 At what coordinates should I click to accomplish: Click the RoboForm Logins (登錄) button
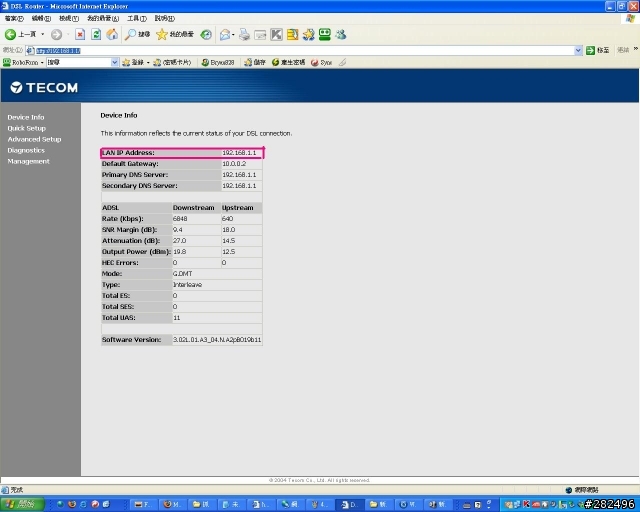pyautogui.click(x=133, y=62)
